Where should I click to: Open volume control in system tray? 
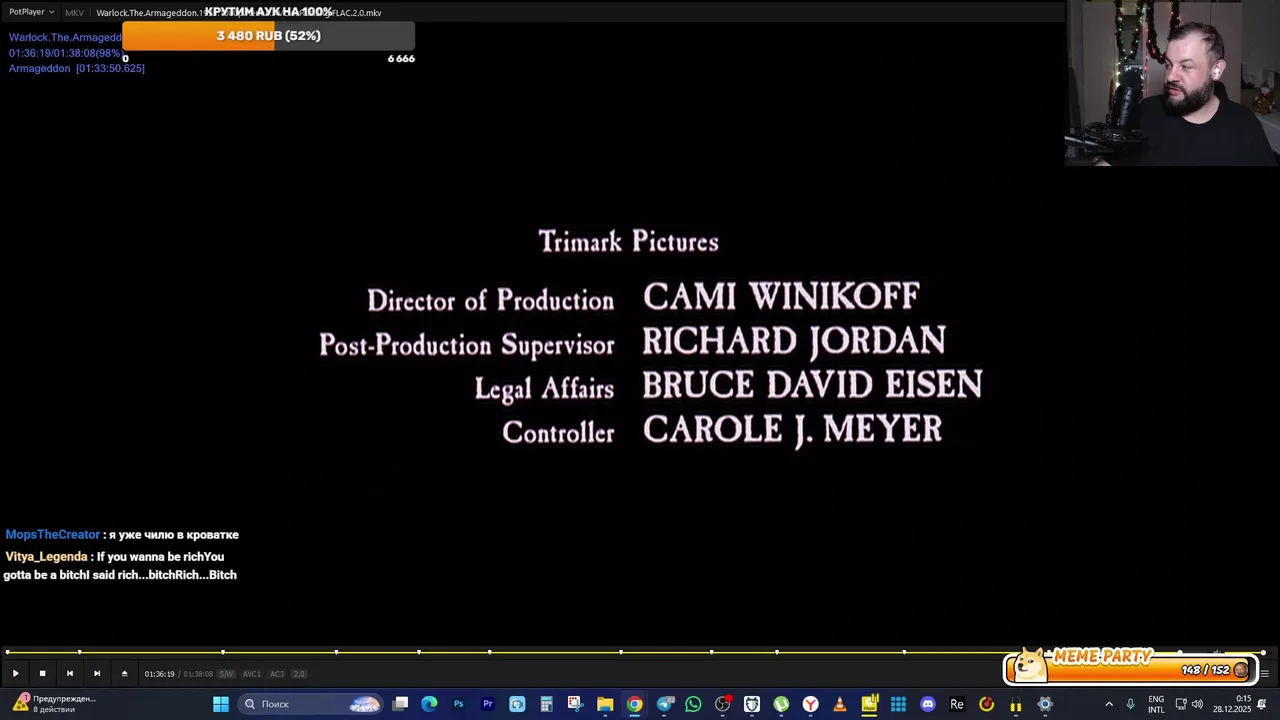pos(1197,704)
